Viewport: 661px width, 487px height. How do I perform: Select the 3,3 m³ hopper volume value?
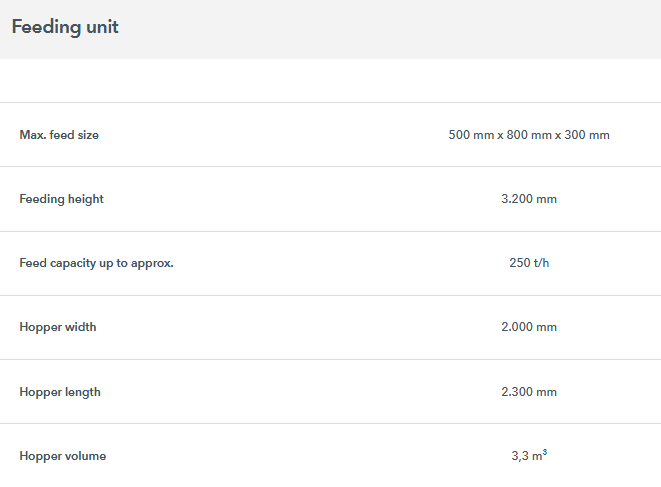[x=528, y=456]
